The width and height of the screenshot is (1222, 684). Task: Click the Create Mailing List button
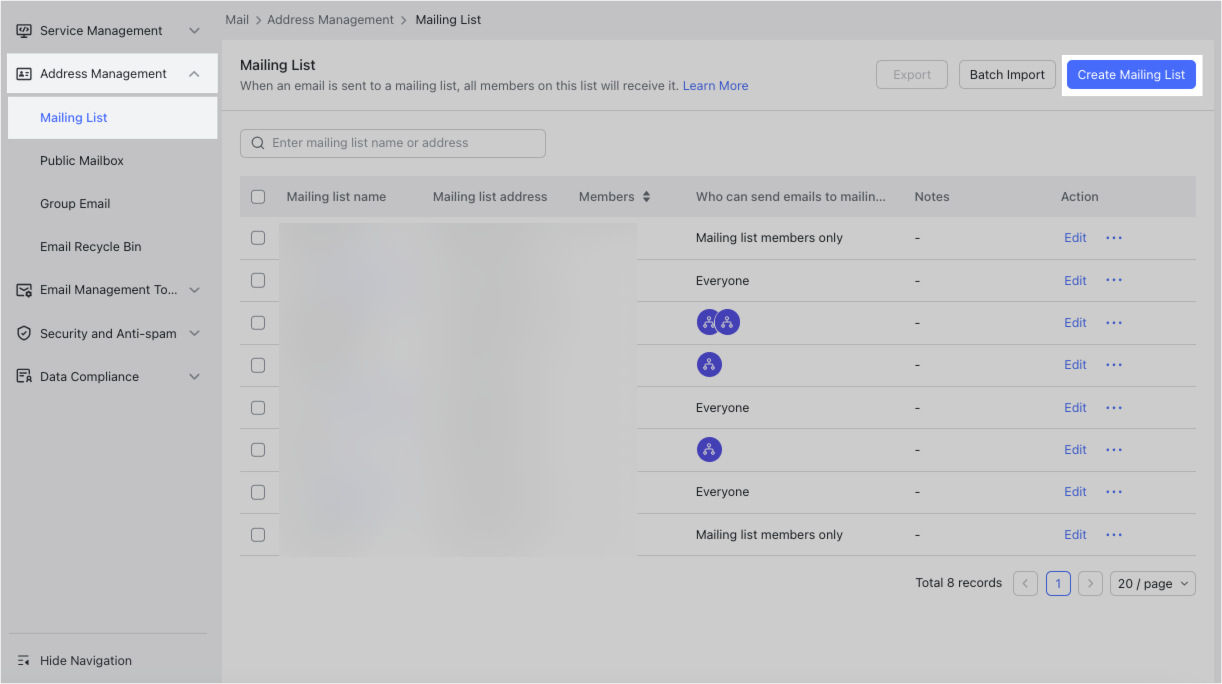[1131, 74]
